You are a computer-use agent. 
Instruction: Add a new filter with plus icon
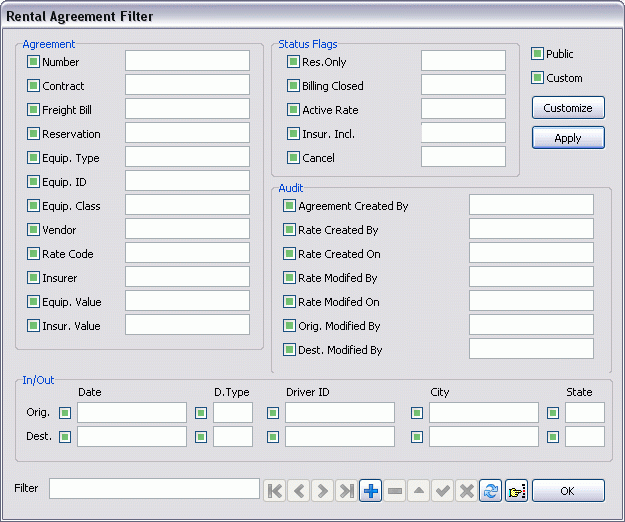370,491
